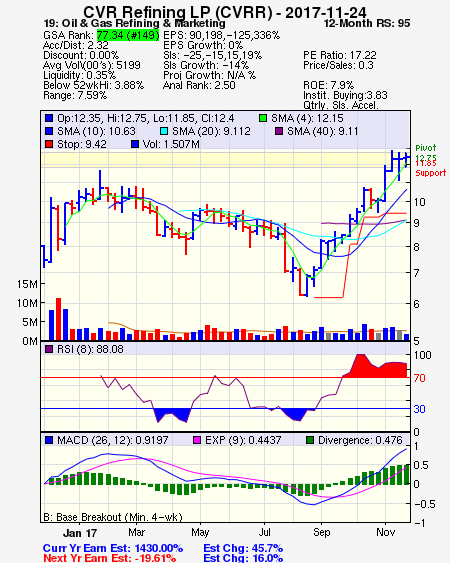Click the highlighted GSA Rank value
This screenshot has height=563, width=450.
point(128,35)
